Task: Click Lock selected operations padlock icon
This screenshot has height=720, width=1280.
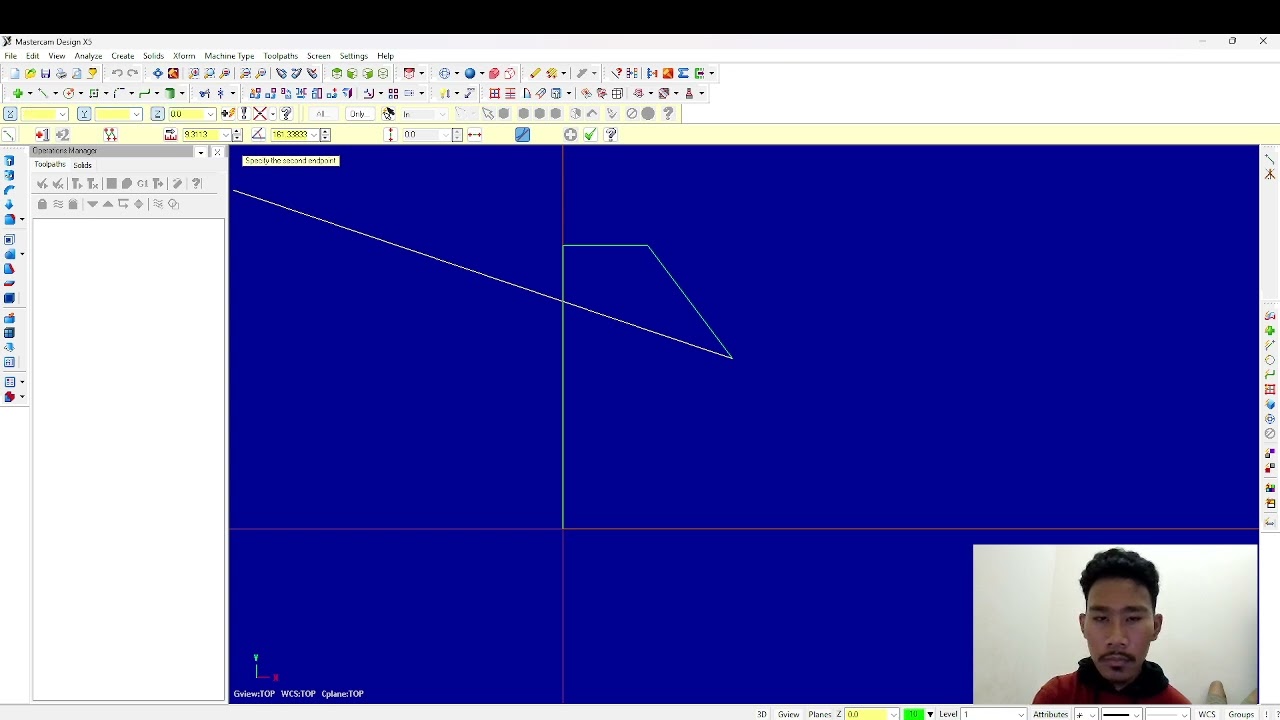Action: (x=42, y=204)
